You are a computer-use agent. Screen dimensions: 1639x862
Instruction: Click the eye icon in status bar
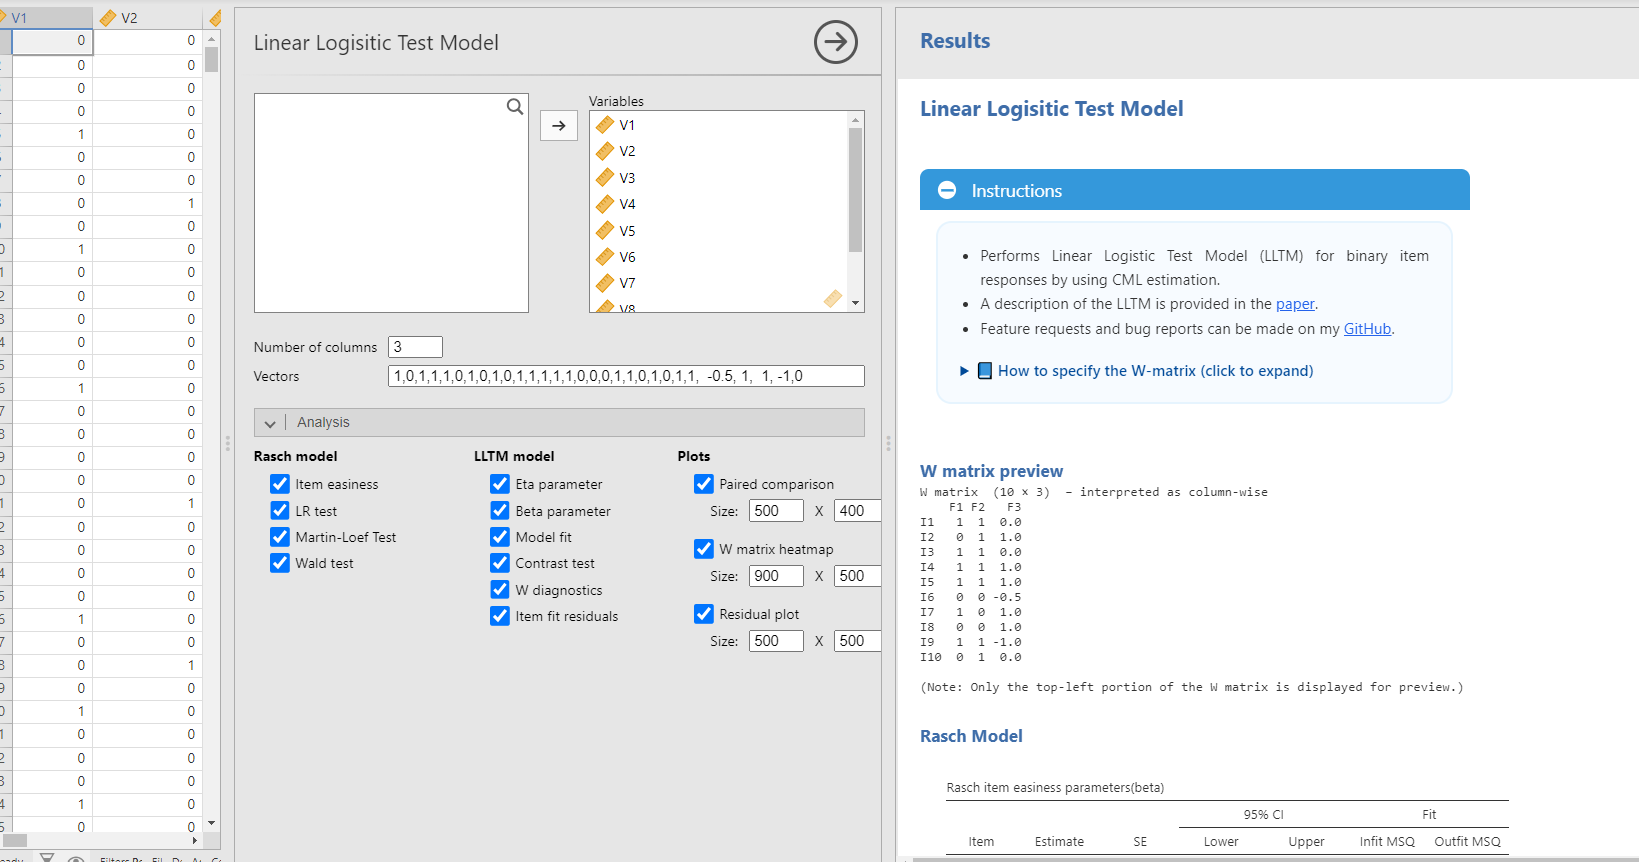coord(76,858)
